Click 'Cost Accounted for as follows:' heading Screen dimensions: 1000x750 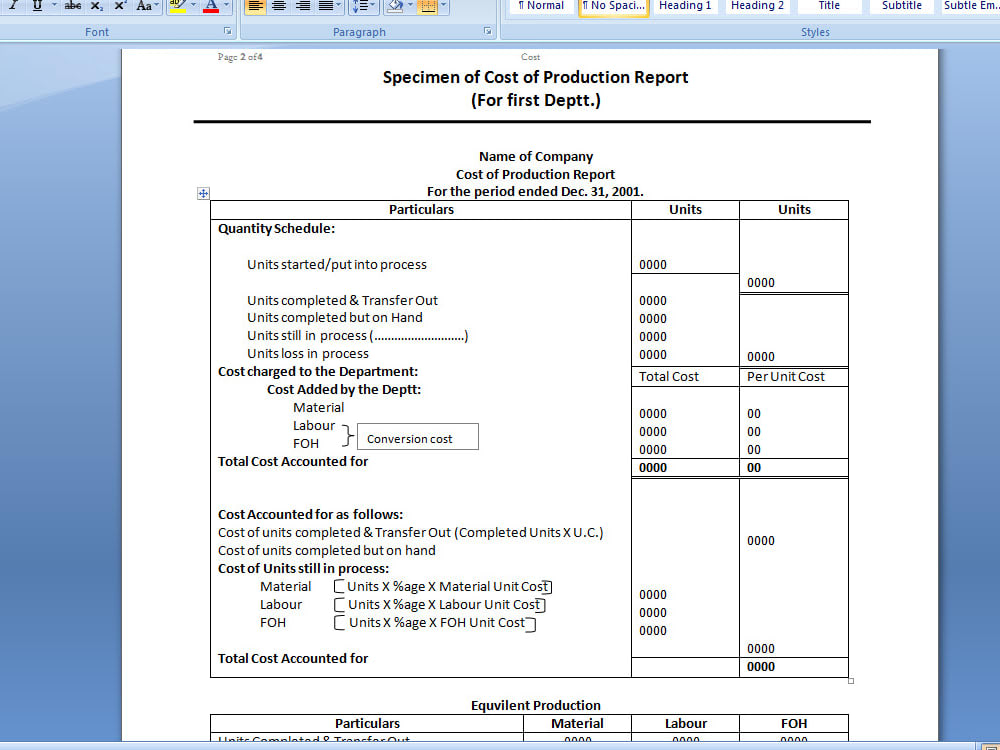click(x=311, y=515)
